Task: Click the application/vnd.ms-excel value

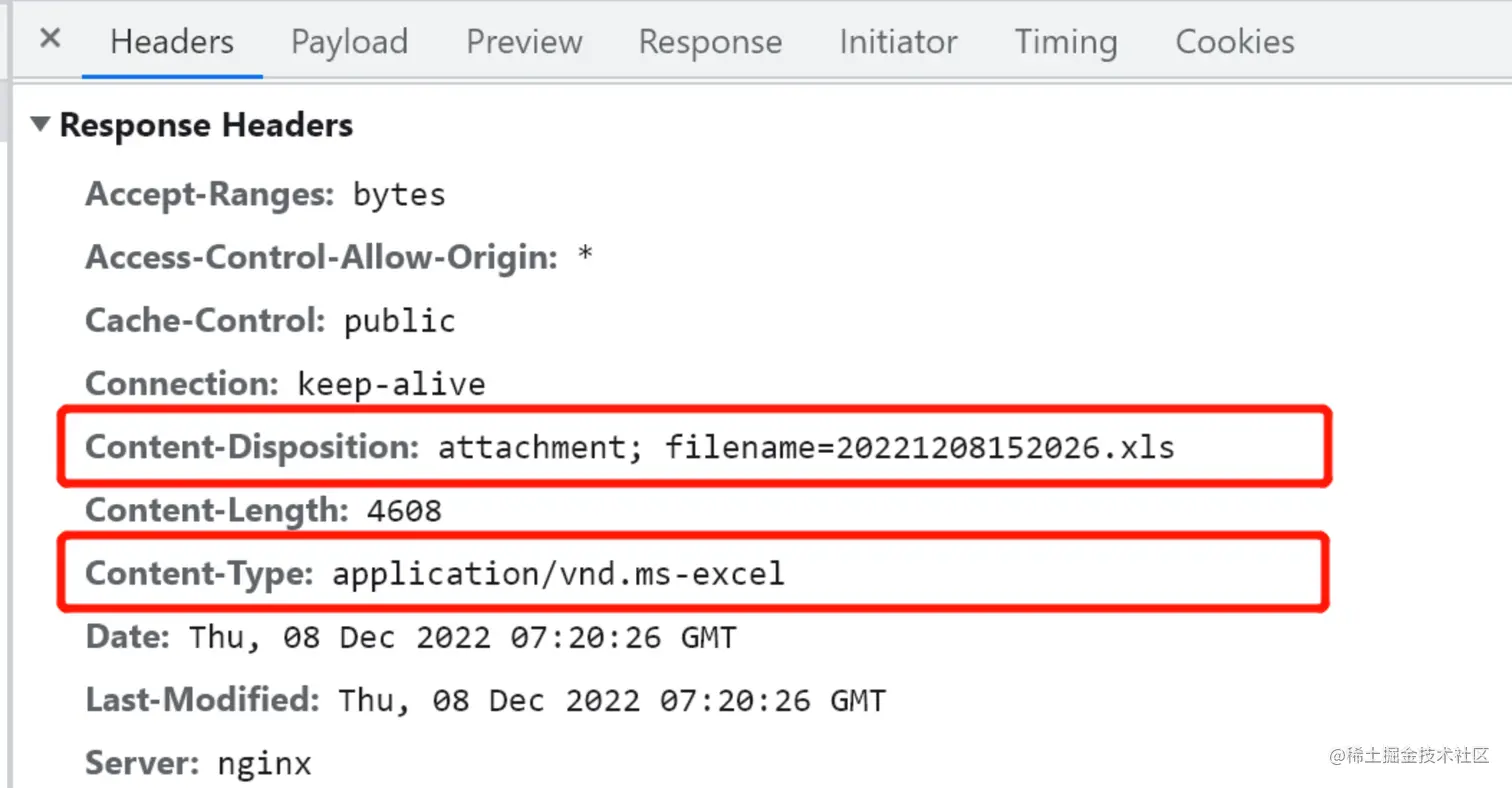Action: tap(559, 574)
